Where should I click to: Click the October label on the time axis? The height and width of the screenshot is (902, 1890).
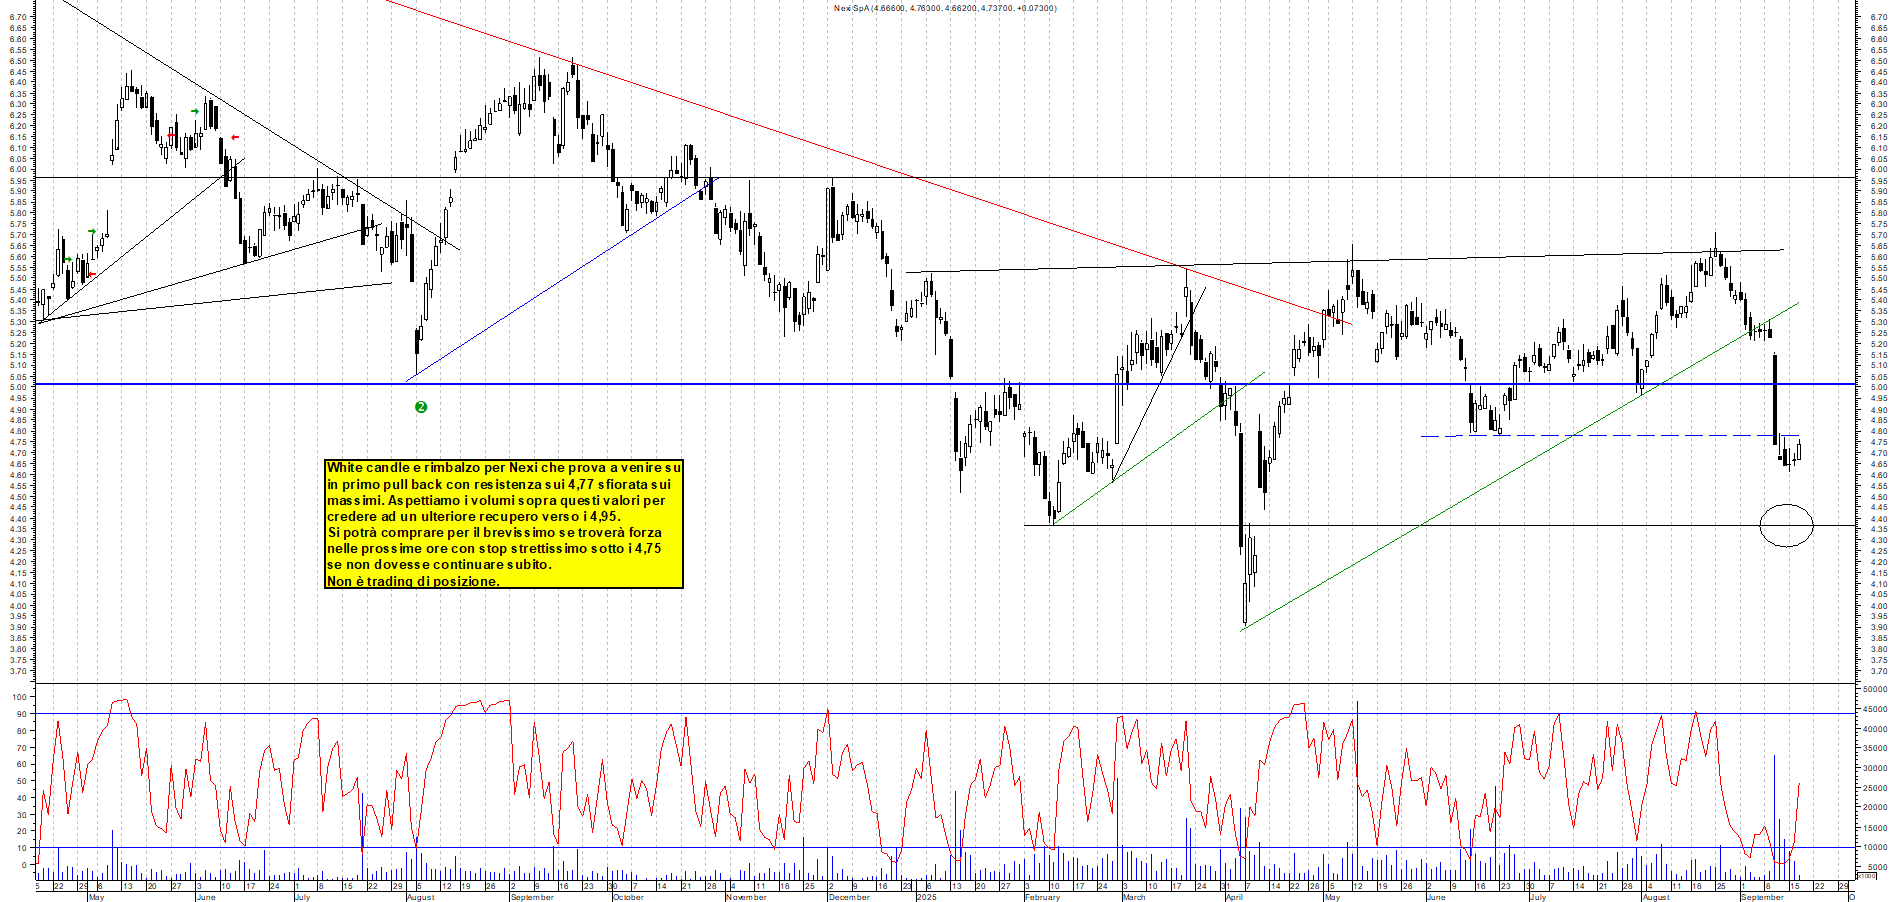coord(628,897)
